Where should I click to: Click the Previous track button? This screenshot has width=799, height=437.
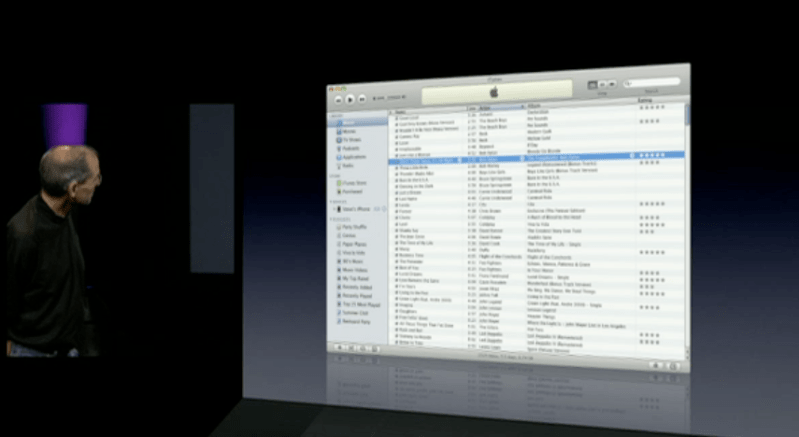tap(339, 100)
